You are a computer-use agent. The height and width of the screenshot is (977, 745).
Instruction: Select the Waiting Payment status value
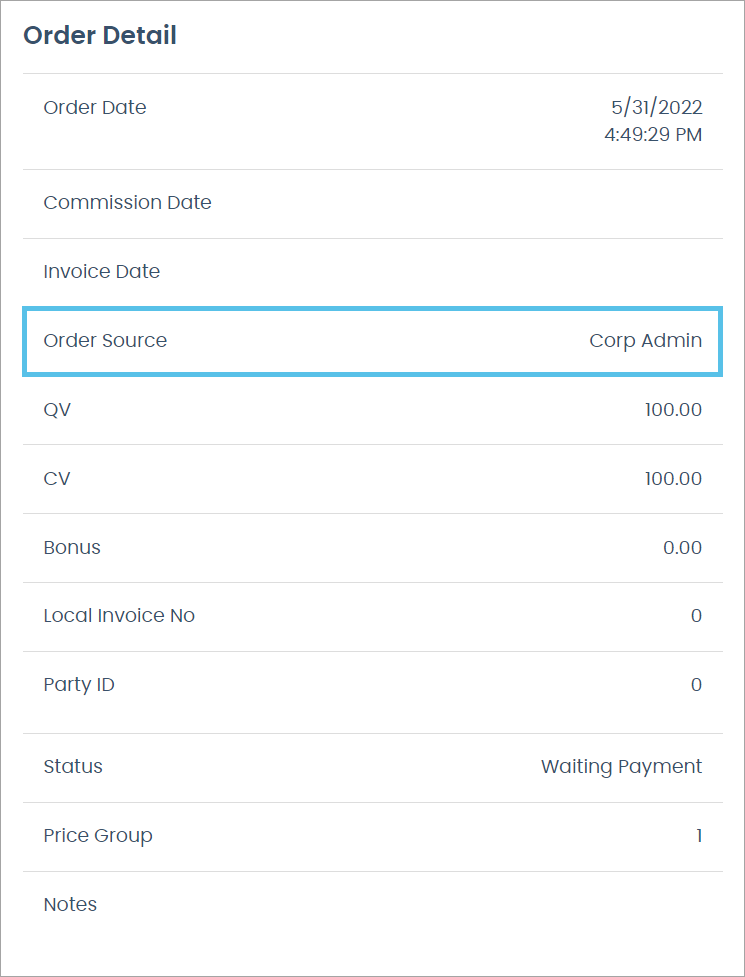[x=621, y=767]
